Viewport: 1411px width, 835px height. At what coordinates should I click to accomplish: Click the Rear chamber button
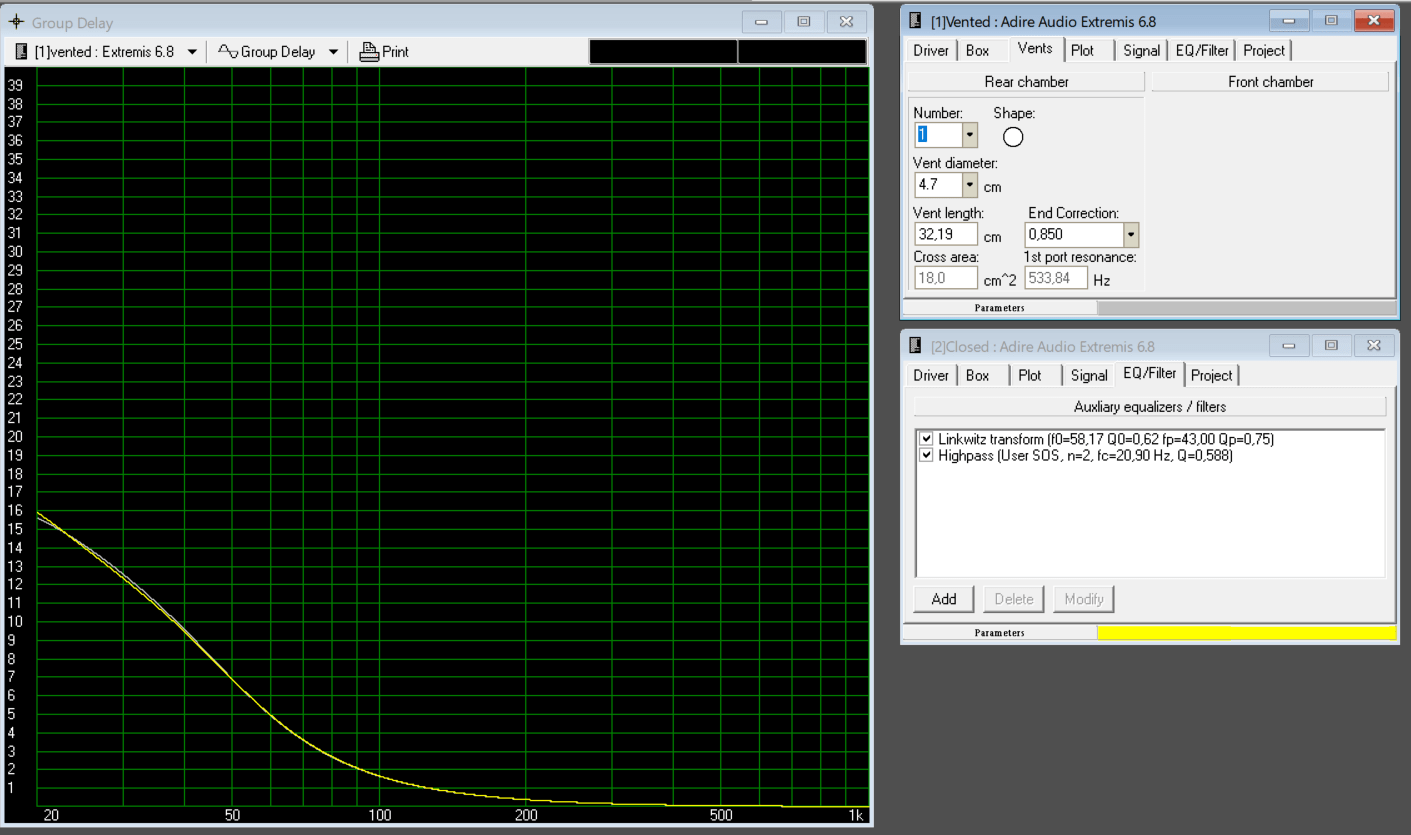tap(1027, 82)
